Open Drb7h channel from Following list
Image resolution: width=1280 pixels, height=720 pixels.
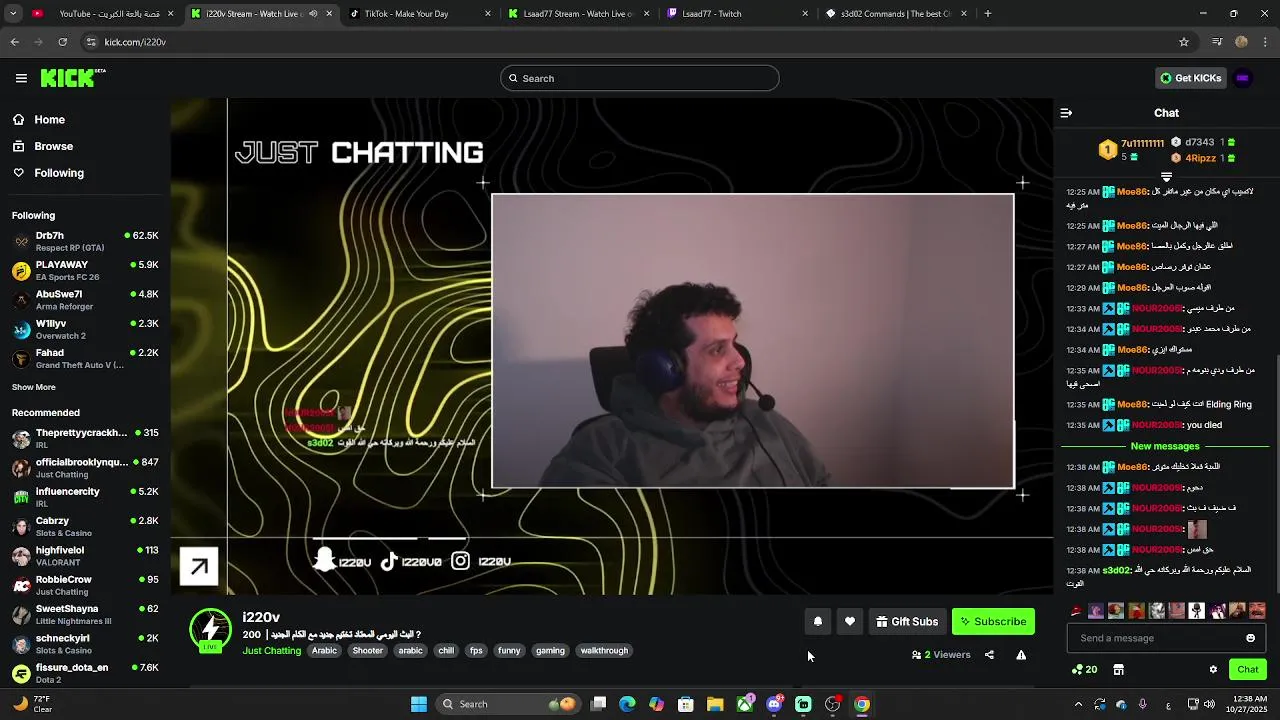(85, 241)
